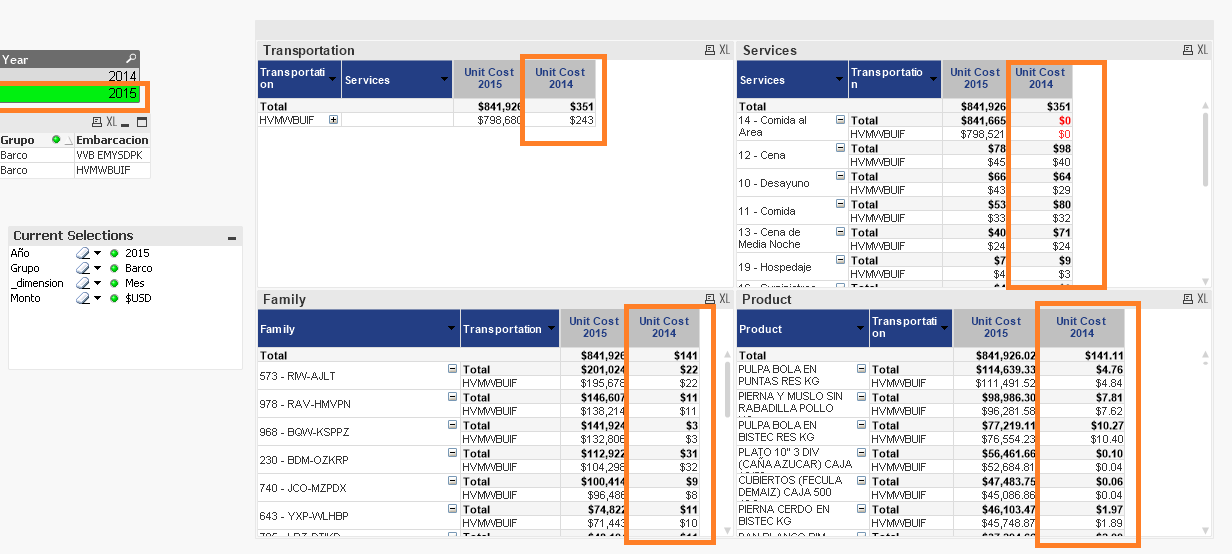
Task: Clear the Monto selection with eraser
Action: [83, 298]
